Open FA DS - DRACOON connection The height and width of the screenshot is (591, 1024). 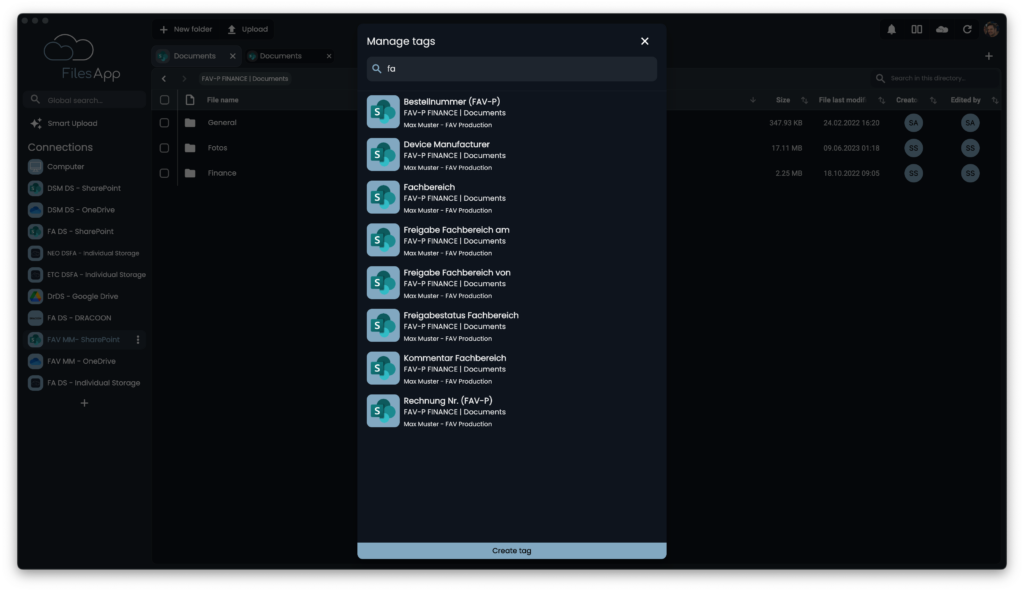70,317
